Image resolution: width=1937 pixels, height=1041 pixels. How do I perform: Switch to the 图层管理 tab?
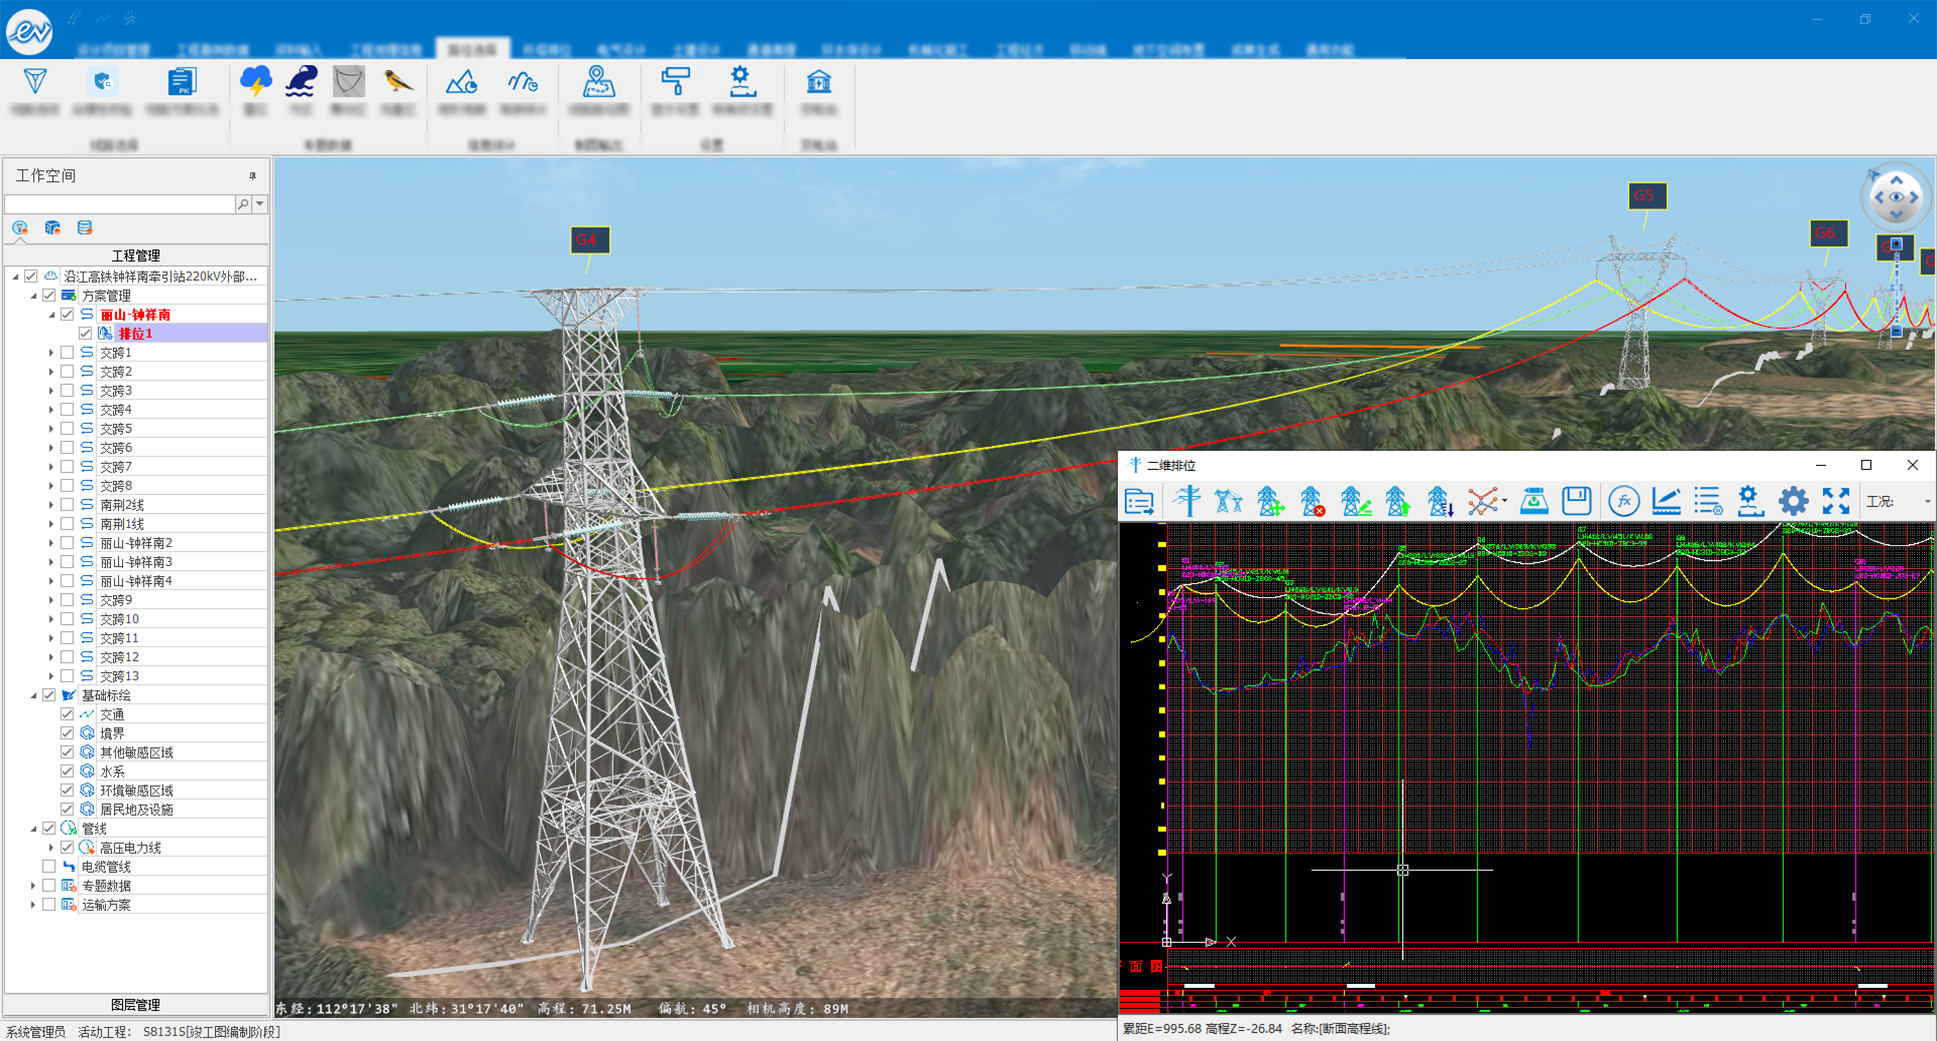(136, 1005)
